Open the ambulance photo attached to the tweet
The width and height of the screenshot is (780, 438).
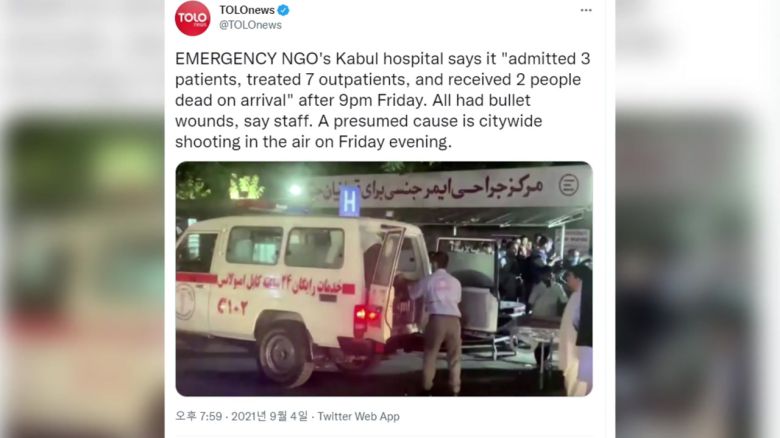click(384, 279)
